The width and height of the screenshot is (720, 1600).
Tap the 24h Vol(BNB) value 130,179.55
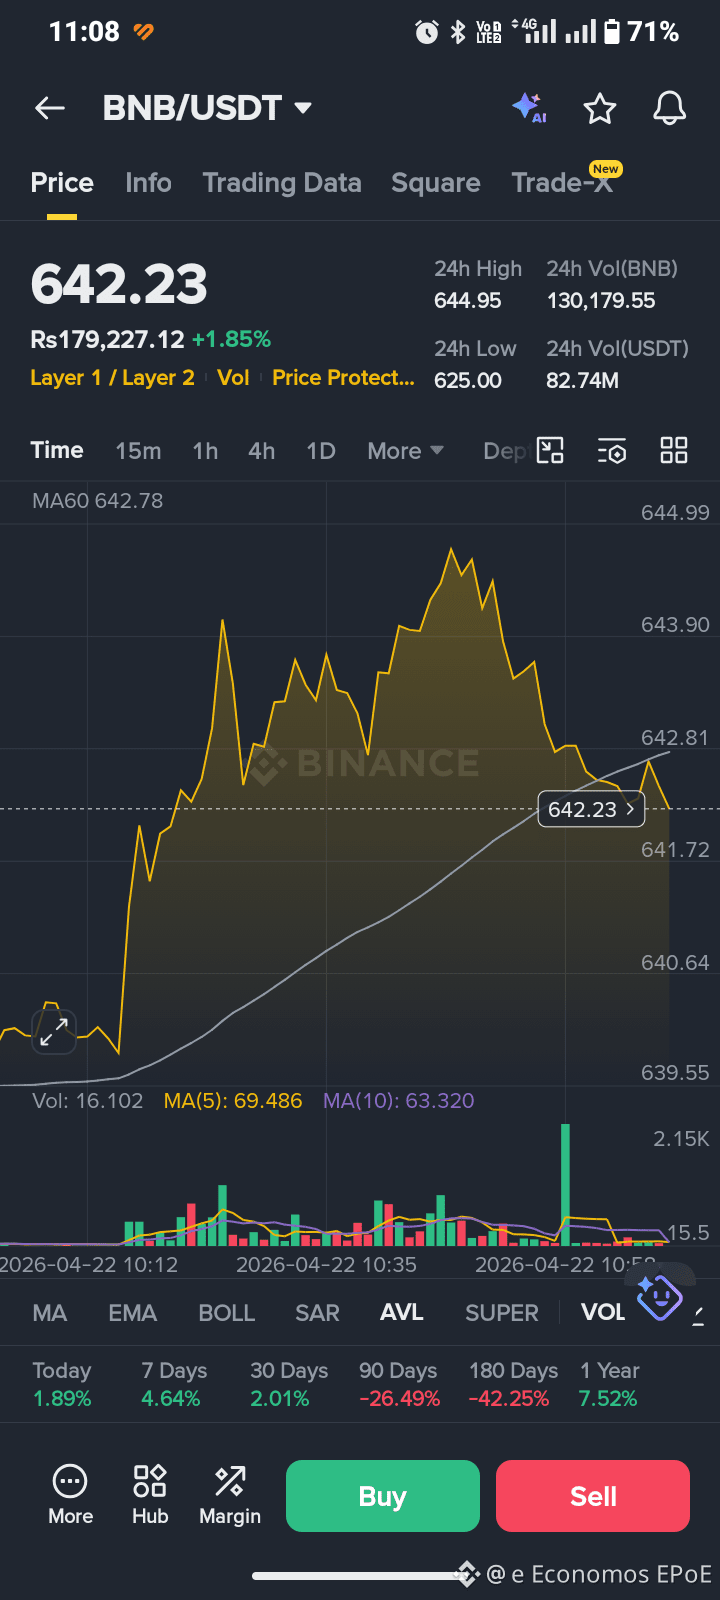(601, 301)
